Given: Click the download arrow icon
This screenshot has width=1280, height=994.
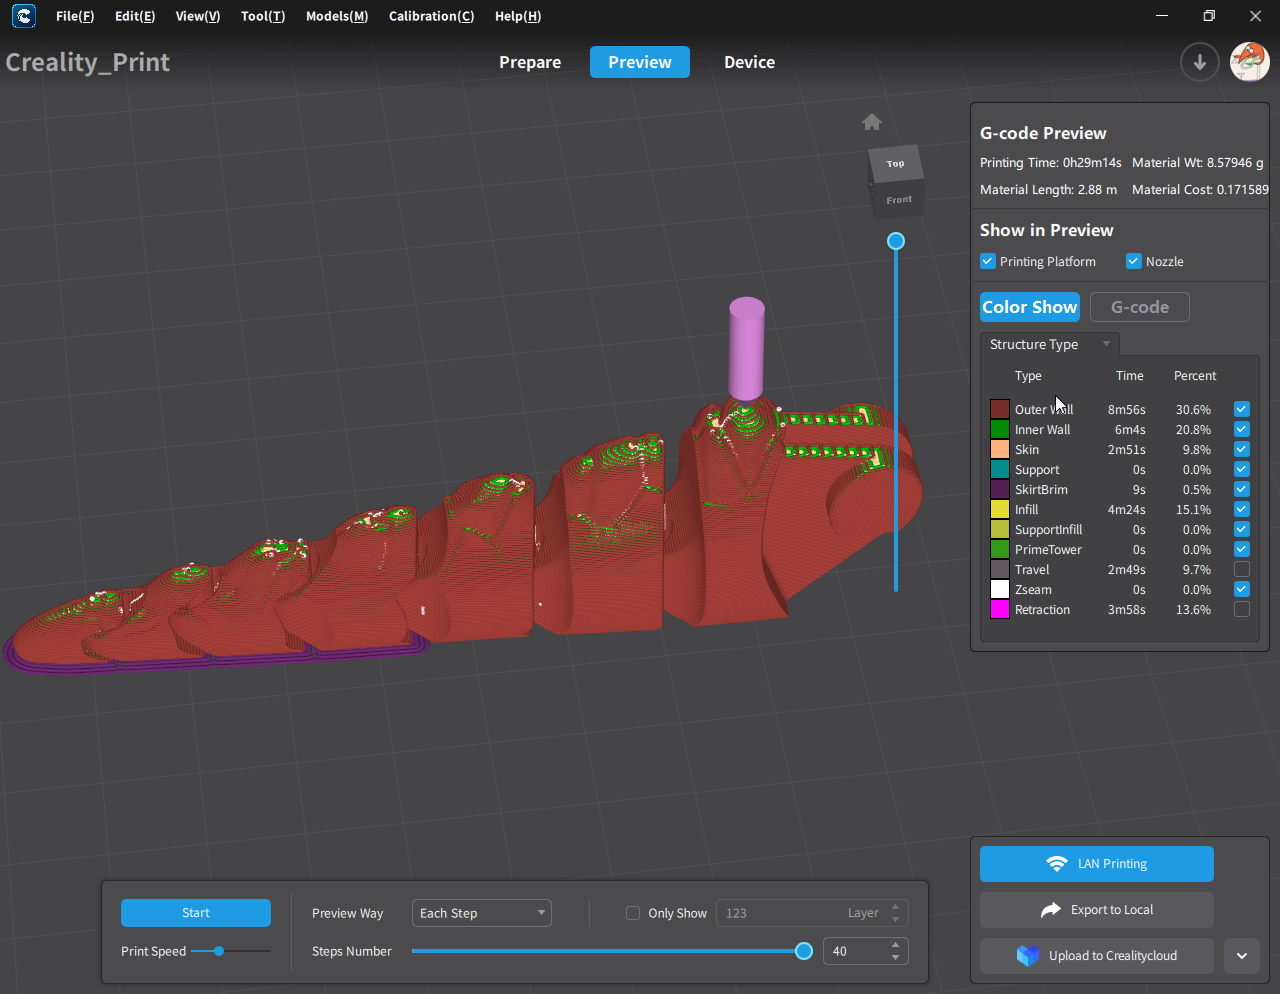Looking at the screenshot, I should click(x=1199, y=62).
